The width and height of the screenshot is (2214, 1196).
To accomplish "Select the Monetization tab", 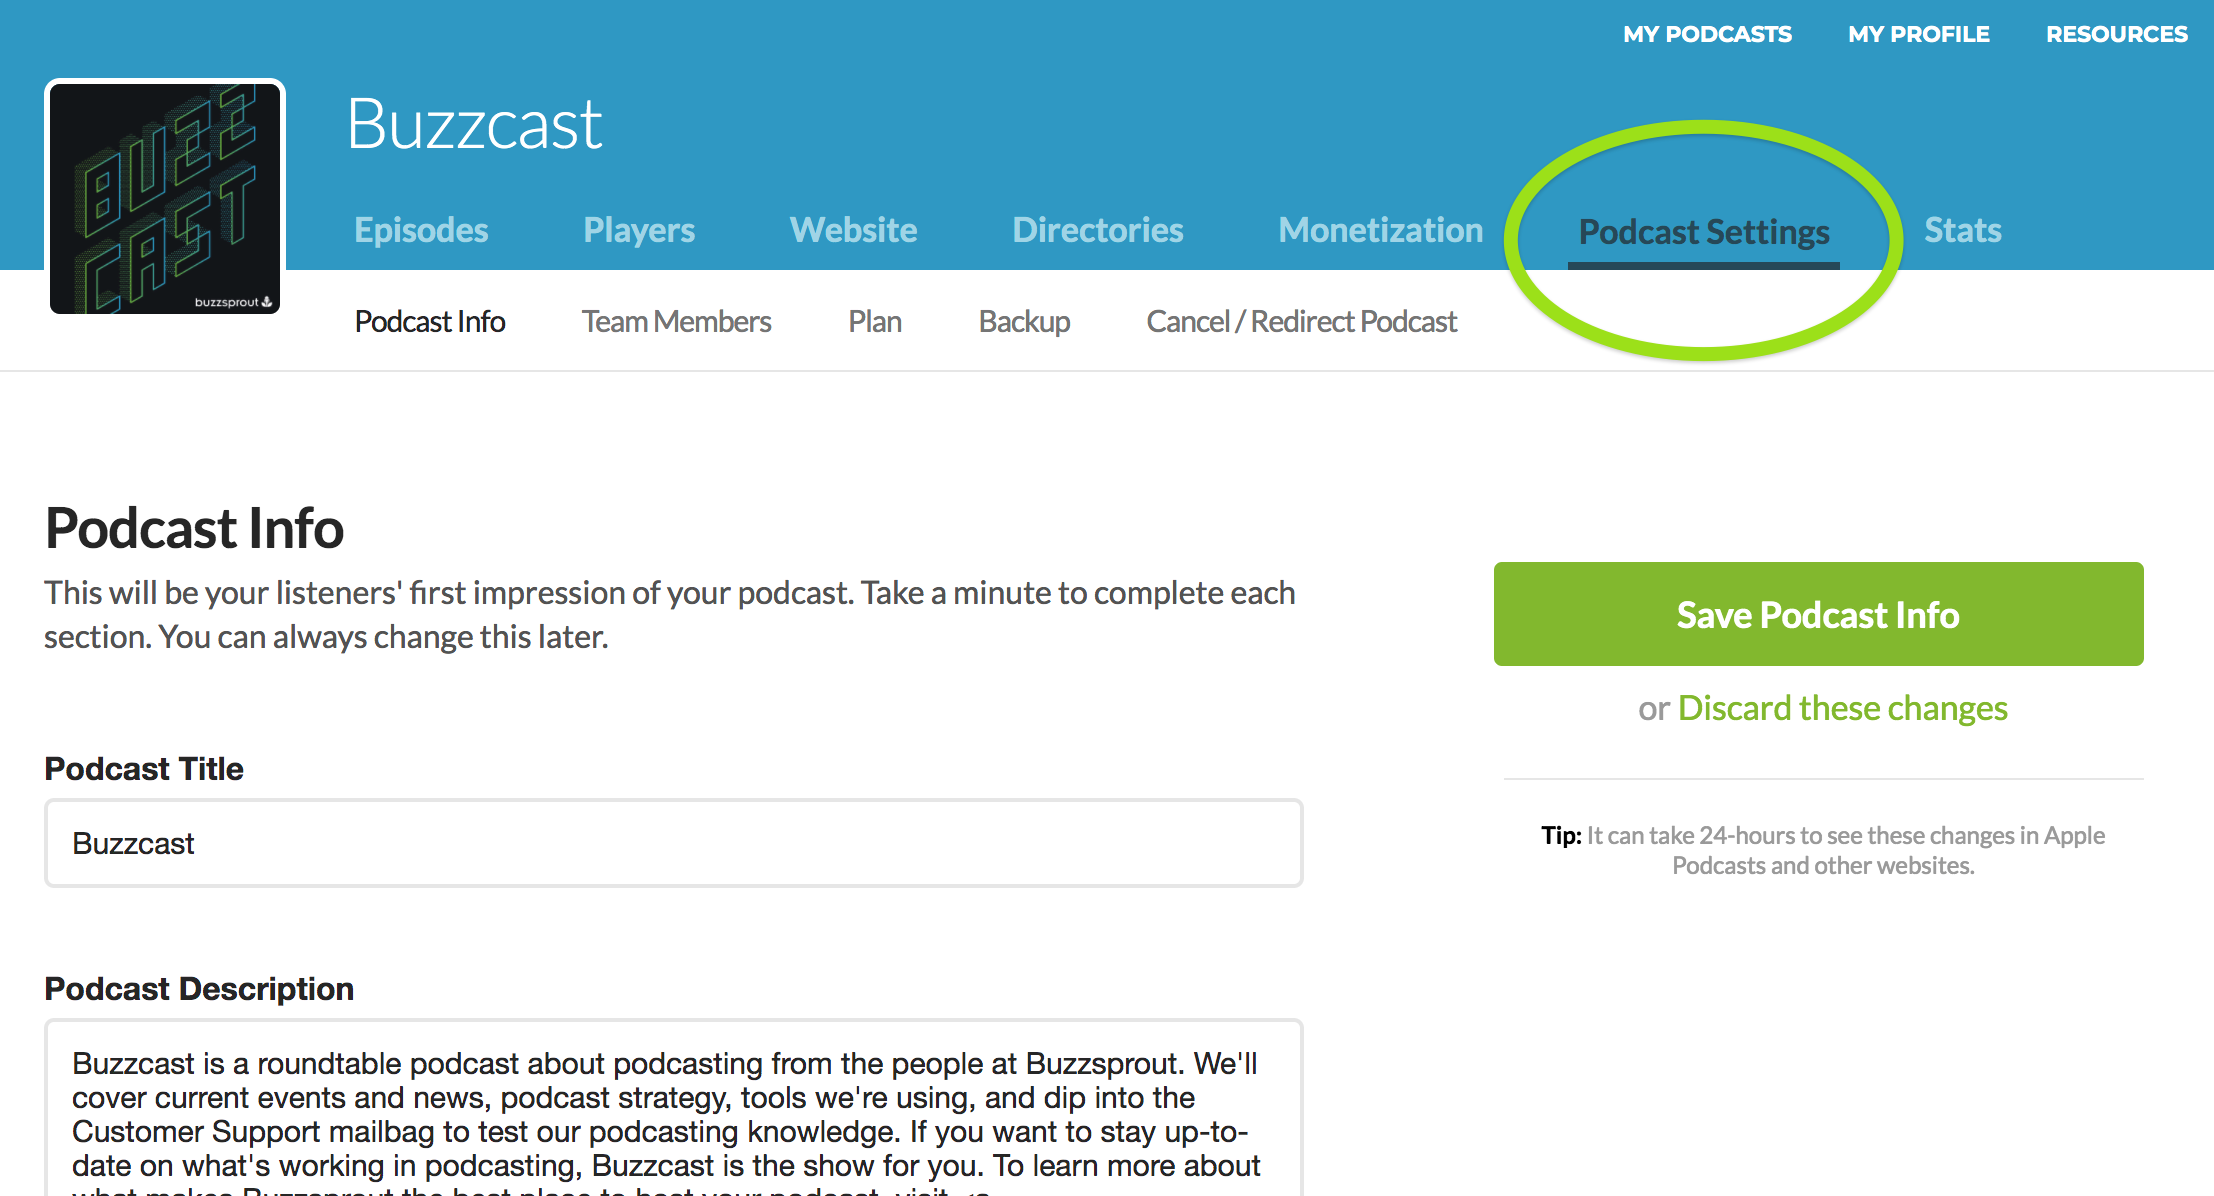I will 1380,230.
